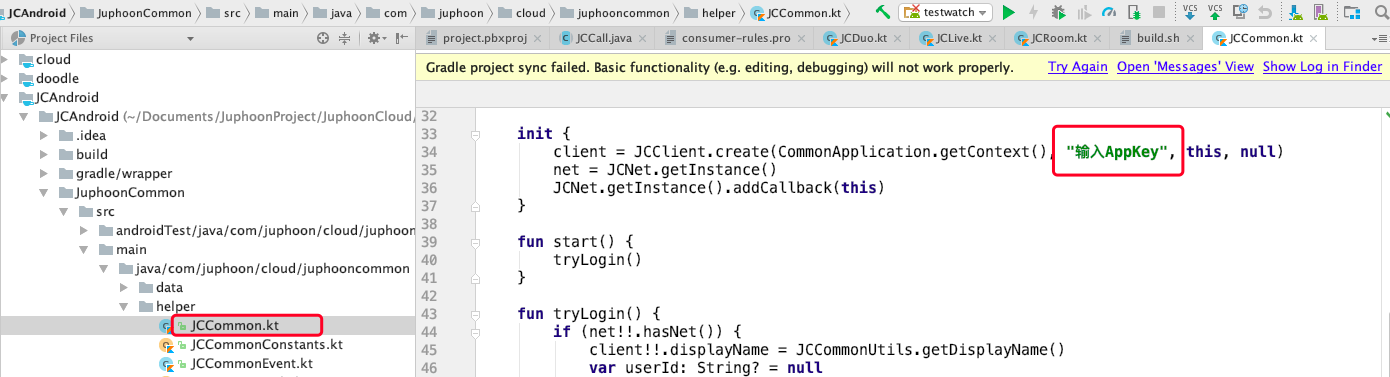This screenshot has width=1390, height=377.
Task: Close the JCRoom.kt editor tab
Action: (x=1097, y=38)
